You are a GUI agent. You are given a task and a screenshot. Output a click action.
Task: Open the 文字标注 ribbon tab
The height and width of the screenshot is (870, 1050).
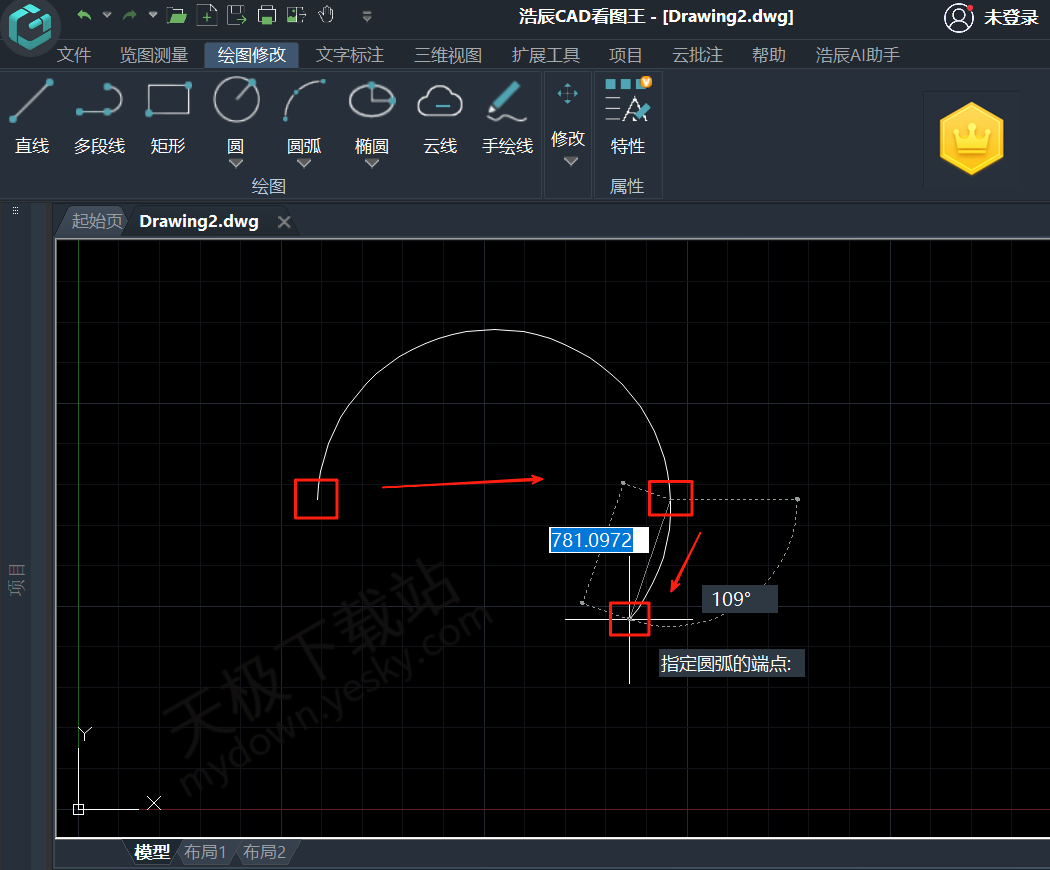(x=350, y=55)
